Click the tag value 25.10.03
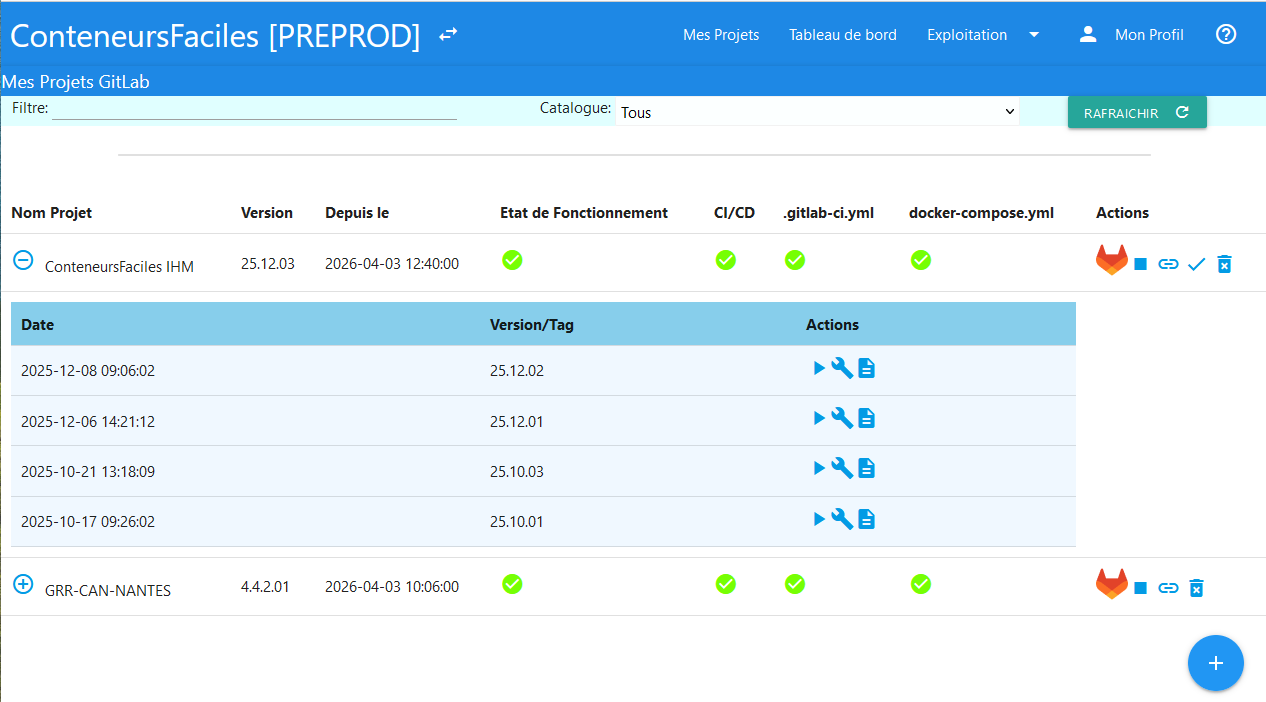The image size is (1266, 702). [517, 472]
